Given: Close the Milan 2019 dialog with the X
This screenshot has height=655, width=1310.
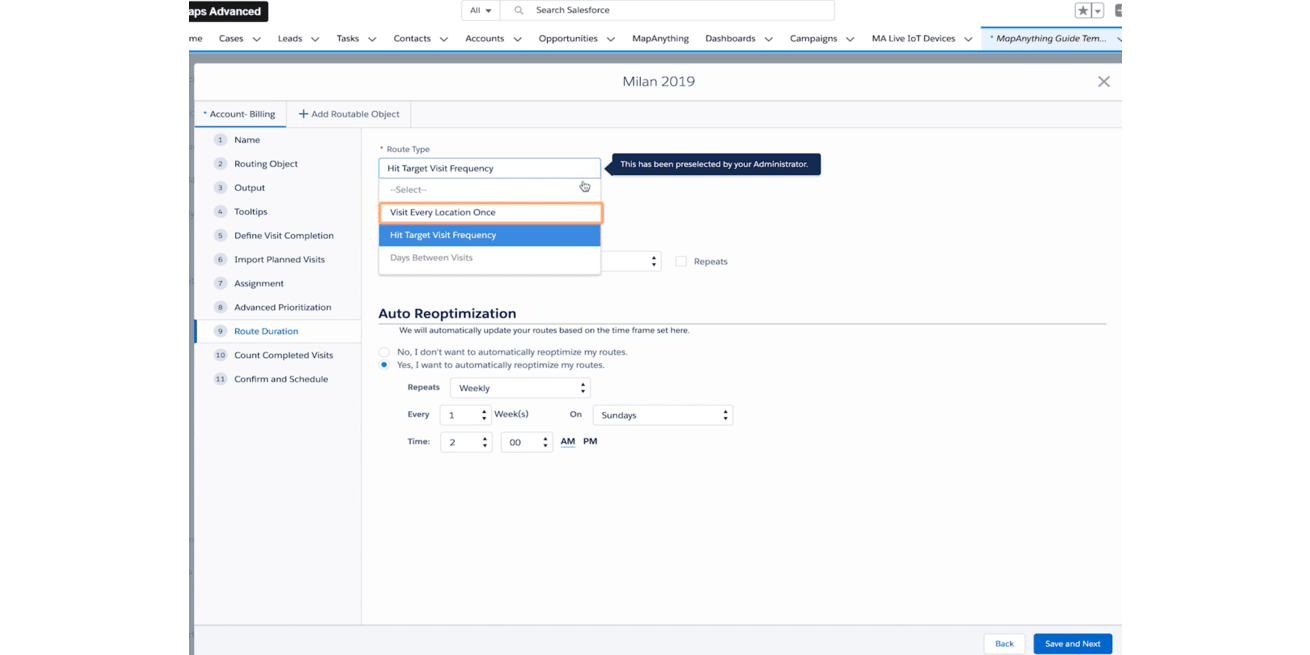Looking at the screenshot, I should point(1104,81).
